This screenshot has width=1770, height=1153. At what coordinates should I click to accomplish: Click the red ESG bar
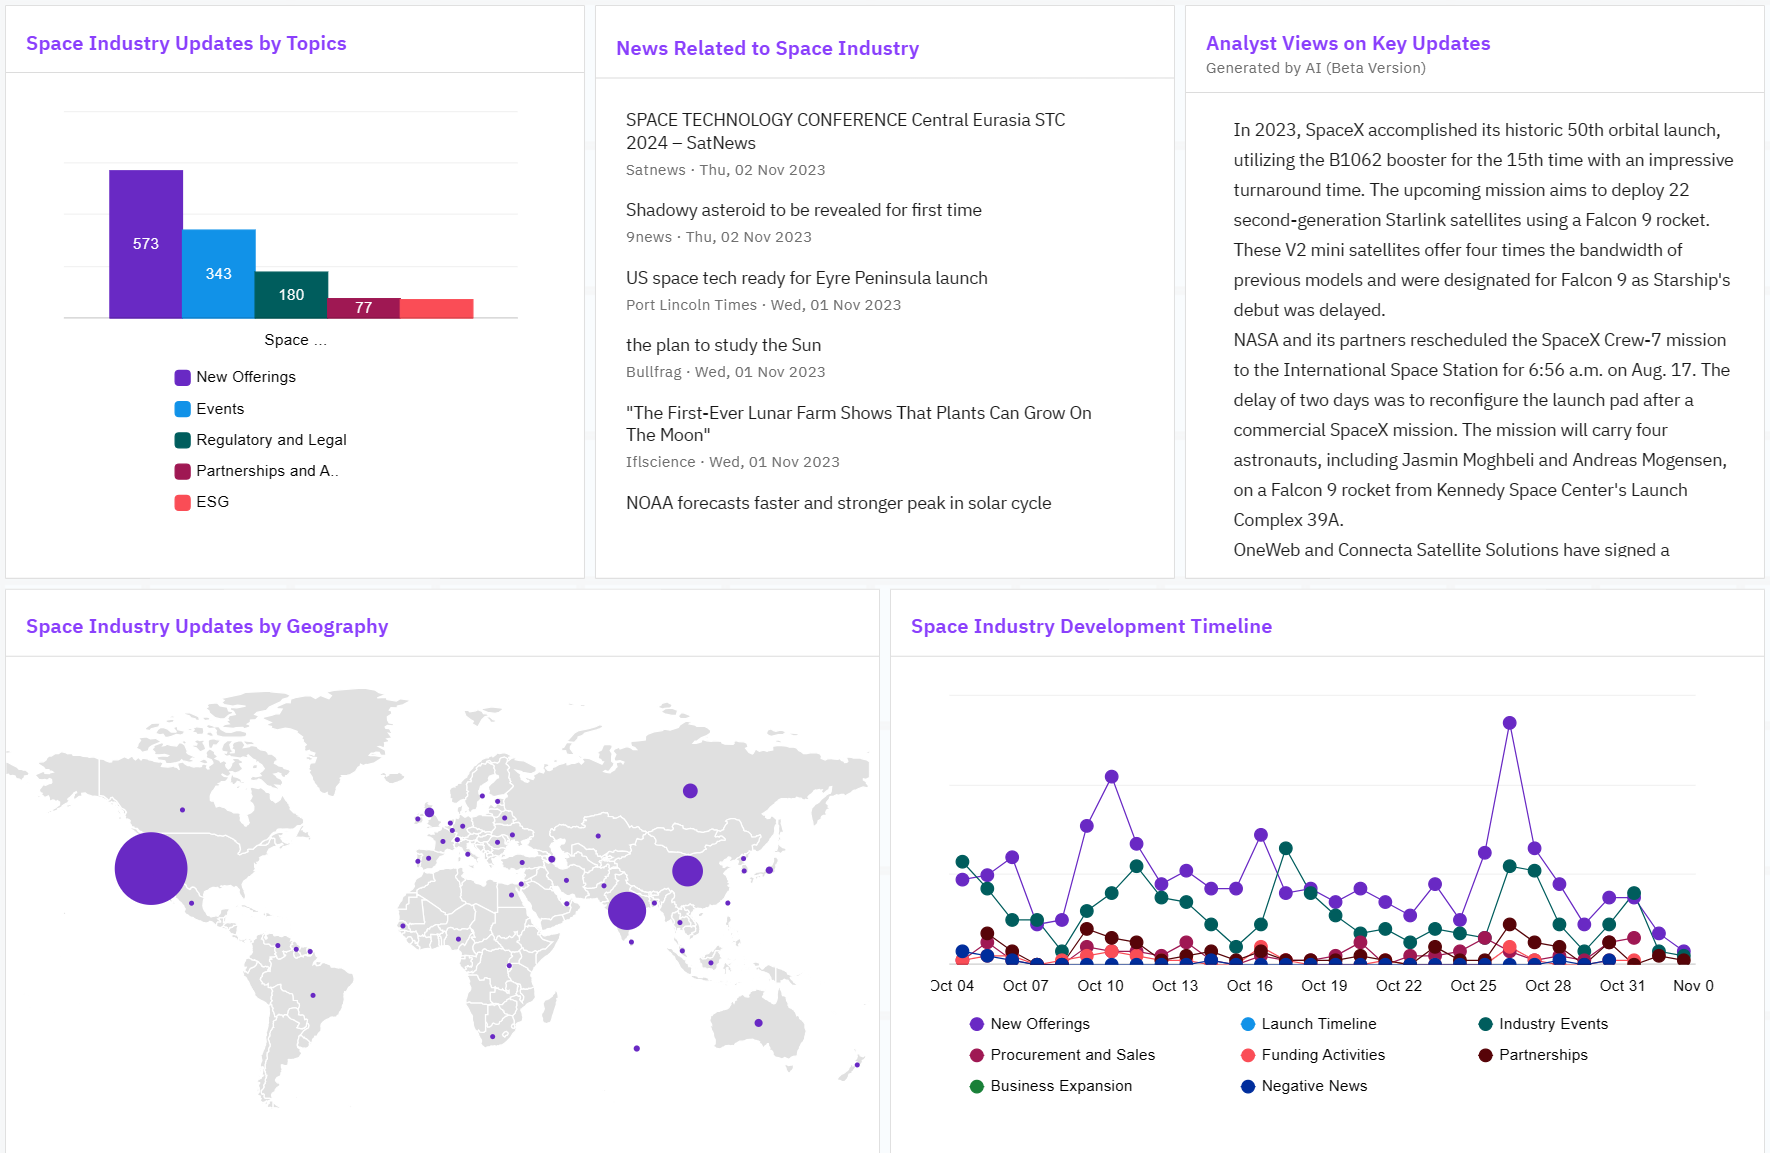437,309
